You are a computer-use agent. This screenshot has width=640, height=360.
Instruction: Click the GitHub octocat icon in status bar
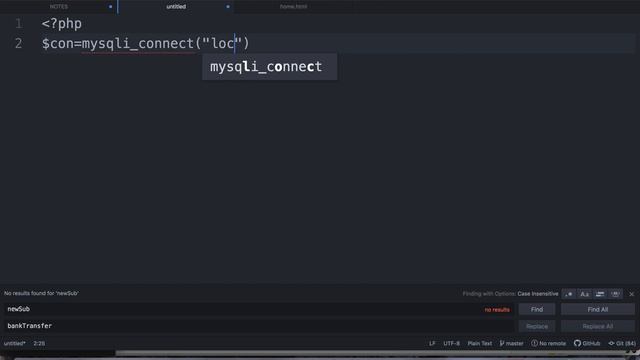click(x=577, y=344)
